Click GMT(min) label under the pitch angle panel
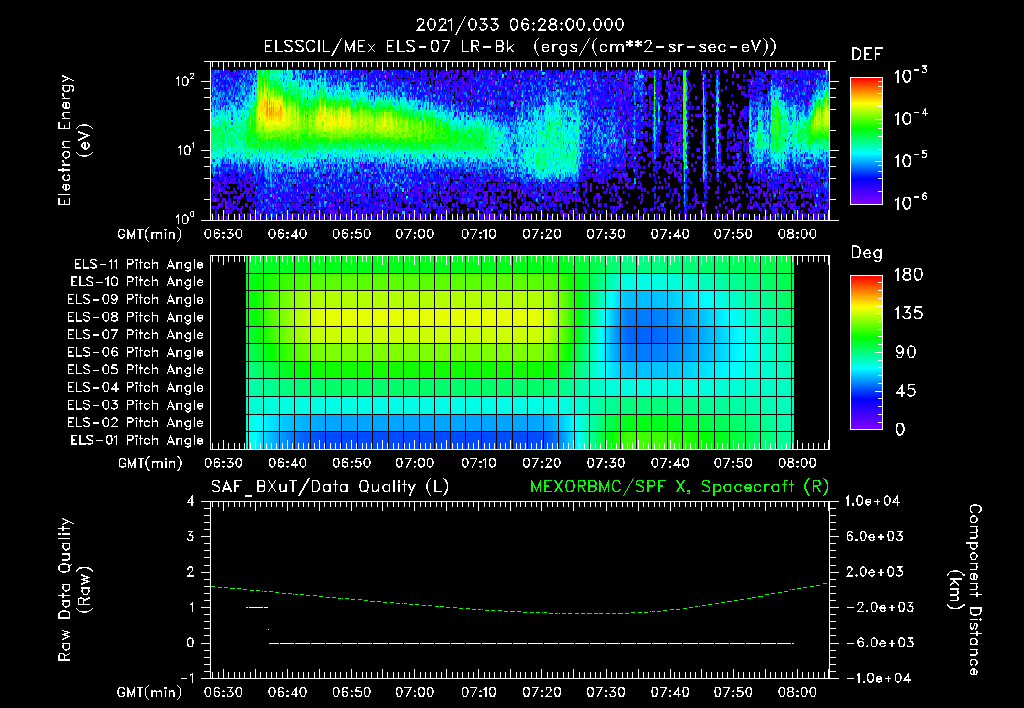 click(150, 463)
